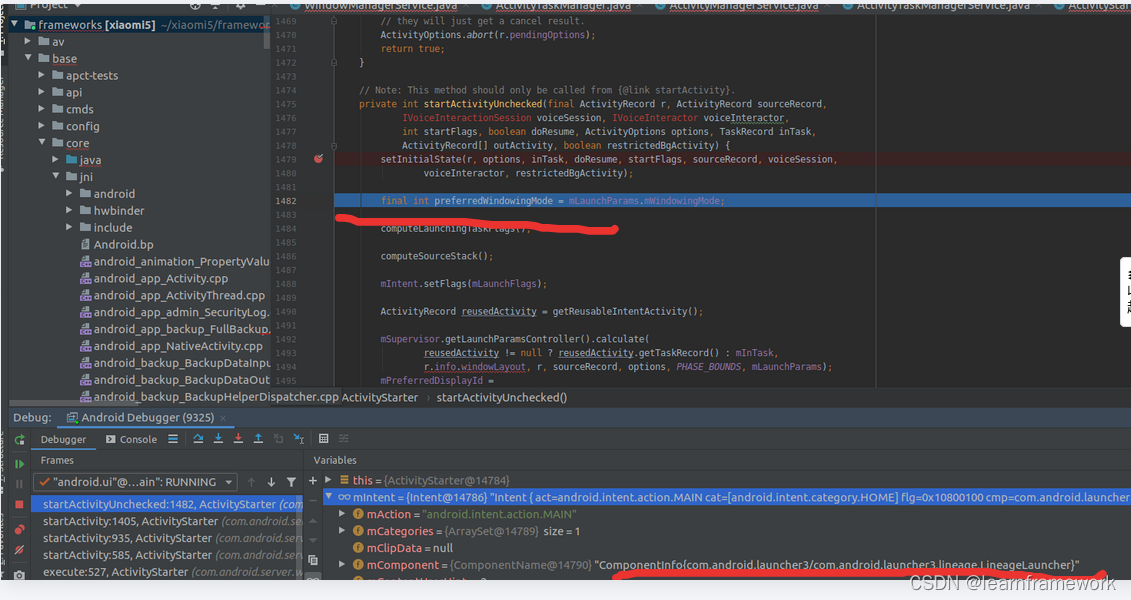Viewport: 1131px width, 600px height.
Task: Expand the mCategories field
Action: [343, 531]
